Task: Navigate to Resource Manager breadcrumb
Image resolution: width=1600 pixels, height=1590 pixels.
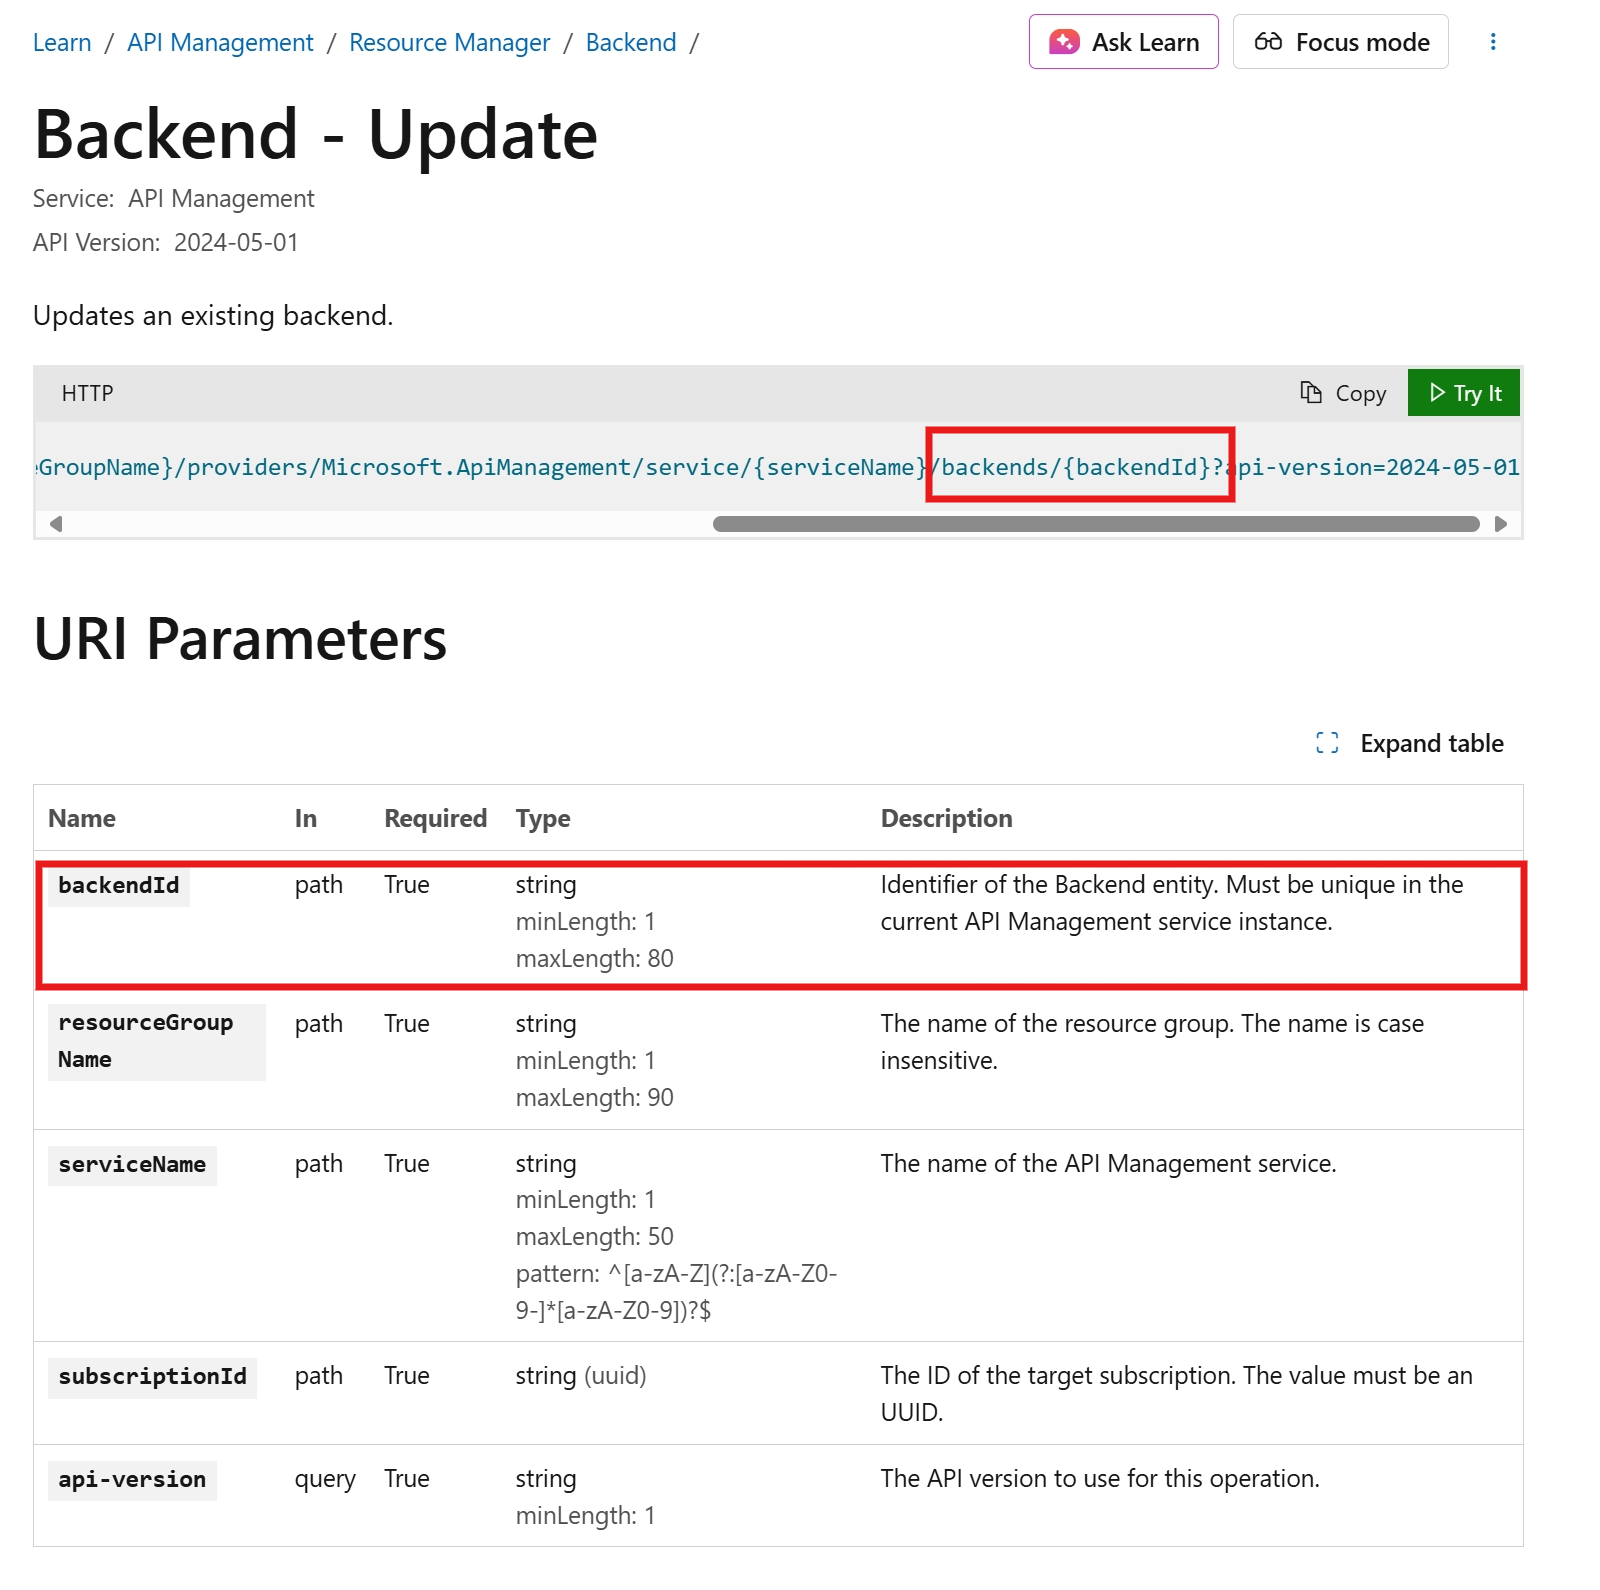Action: point(449,43)
